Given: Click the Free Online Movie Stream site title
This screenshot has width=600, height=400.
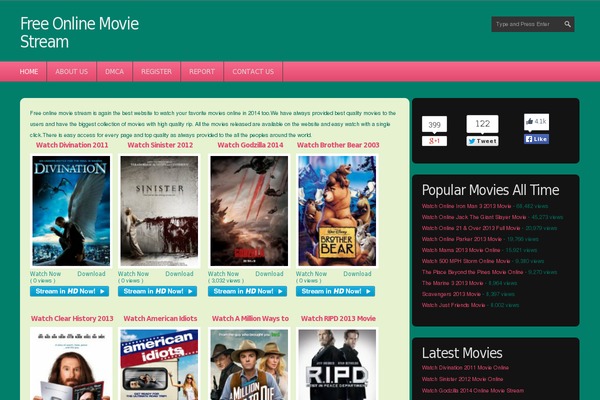Looking at the screenshot, I should (79, 33).
